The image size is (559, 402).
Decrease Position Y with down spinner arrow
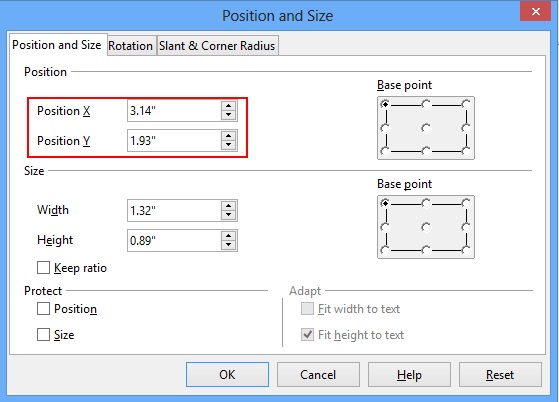pyautogui.click(x=228, y=145)
